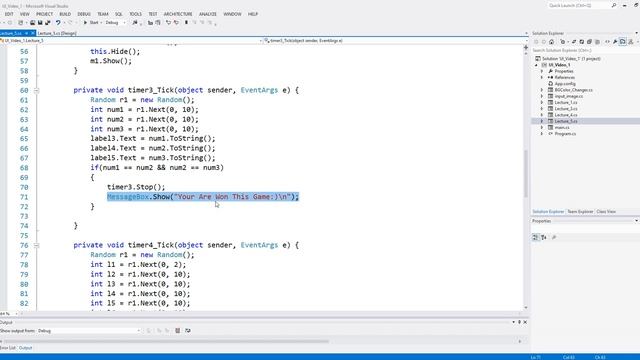Screen dimensions: 640x360
Task: Switch to Class View tab
Action: (606, 211)
